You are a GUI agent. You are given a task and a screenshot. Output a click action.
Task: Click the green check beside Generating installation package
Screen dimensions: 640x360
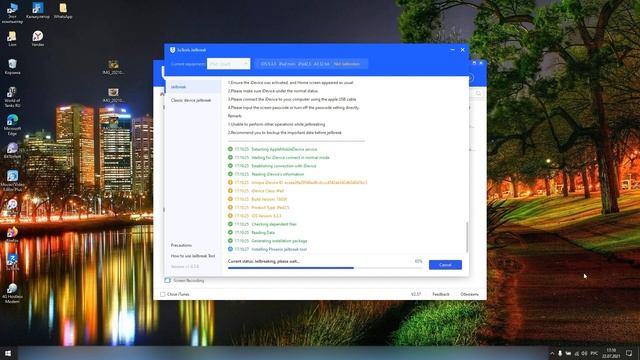[x=230, y=241]
